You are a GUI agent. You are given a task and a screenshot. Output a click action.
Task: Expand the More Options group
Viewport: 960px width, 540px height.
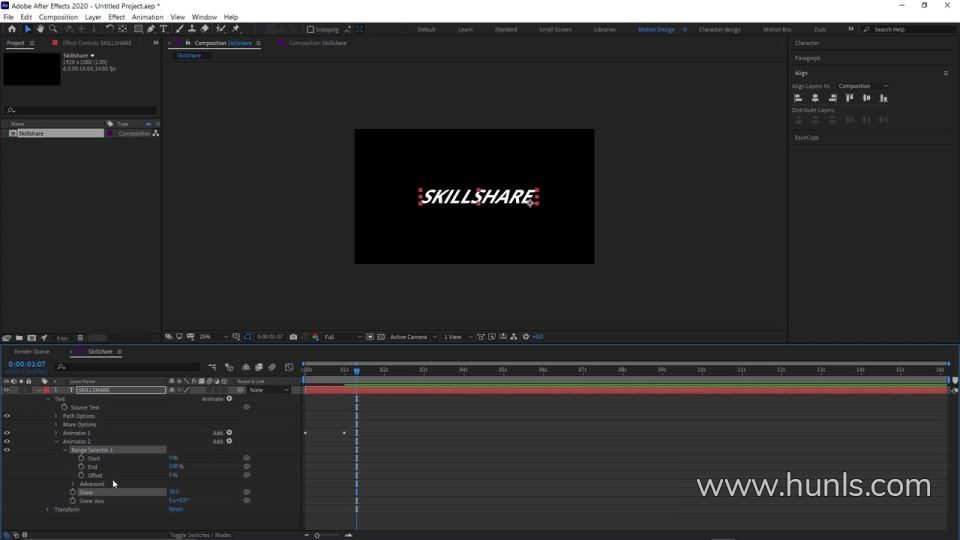[56, 424]
